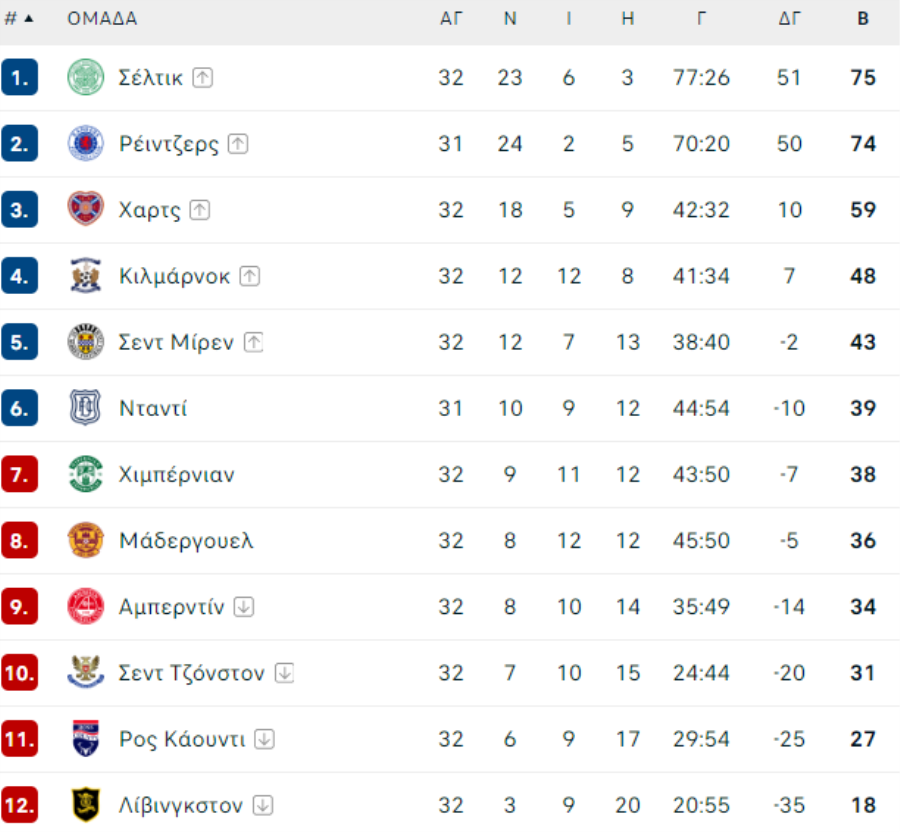Select the Kilmarnock crest icon
900x832 pixels.
coord(86,276)
